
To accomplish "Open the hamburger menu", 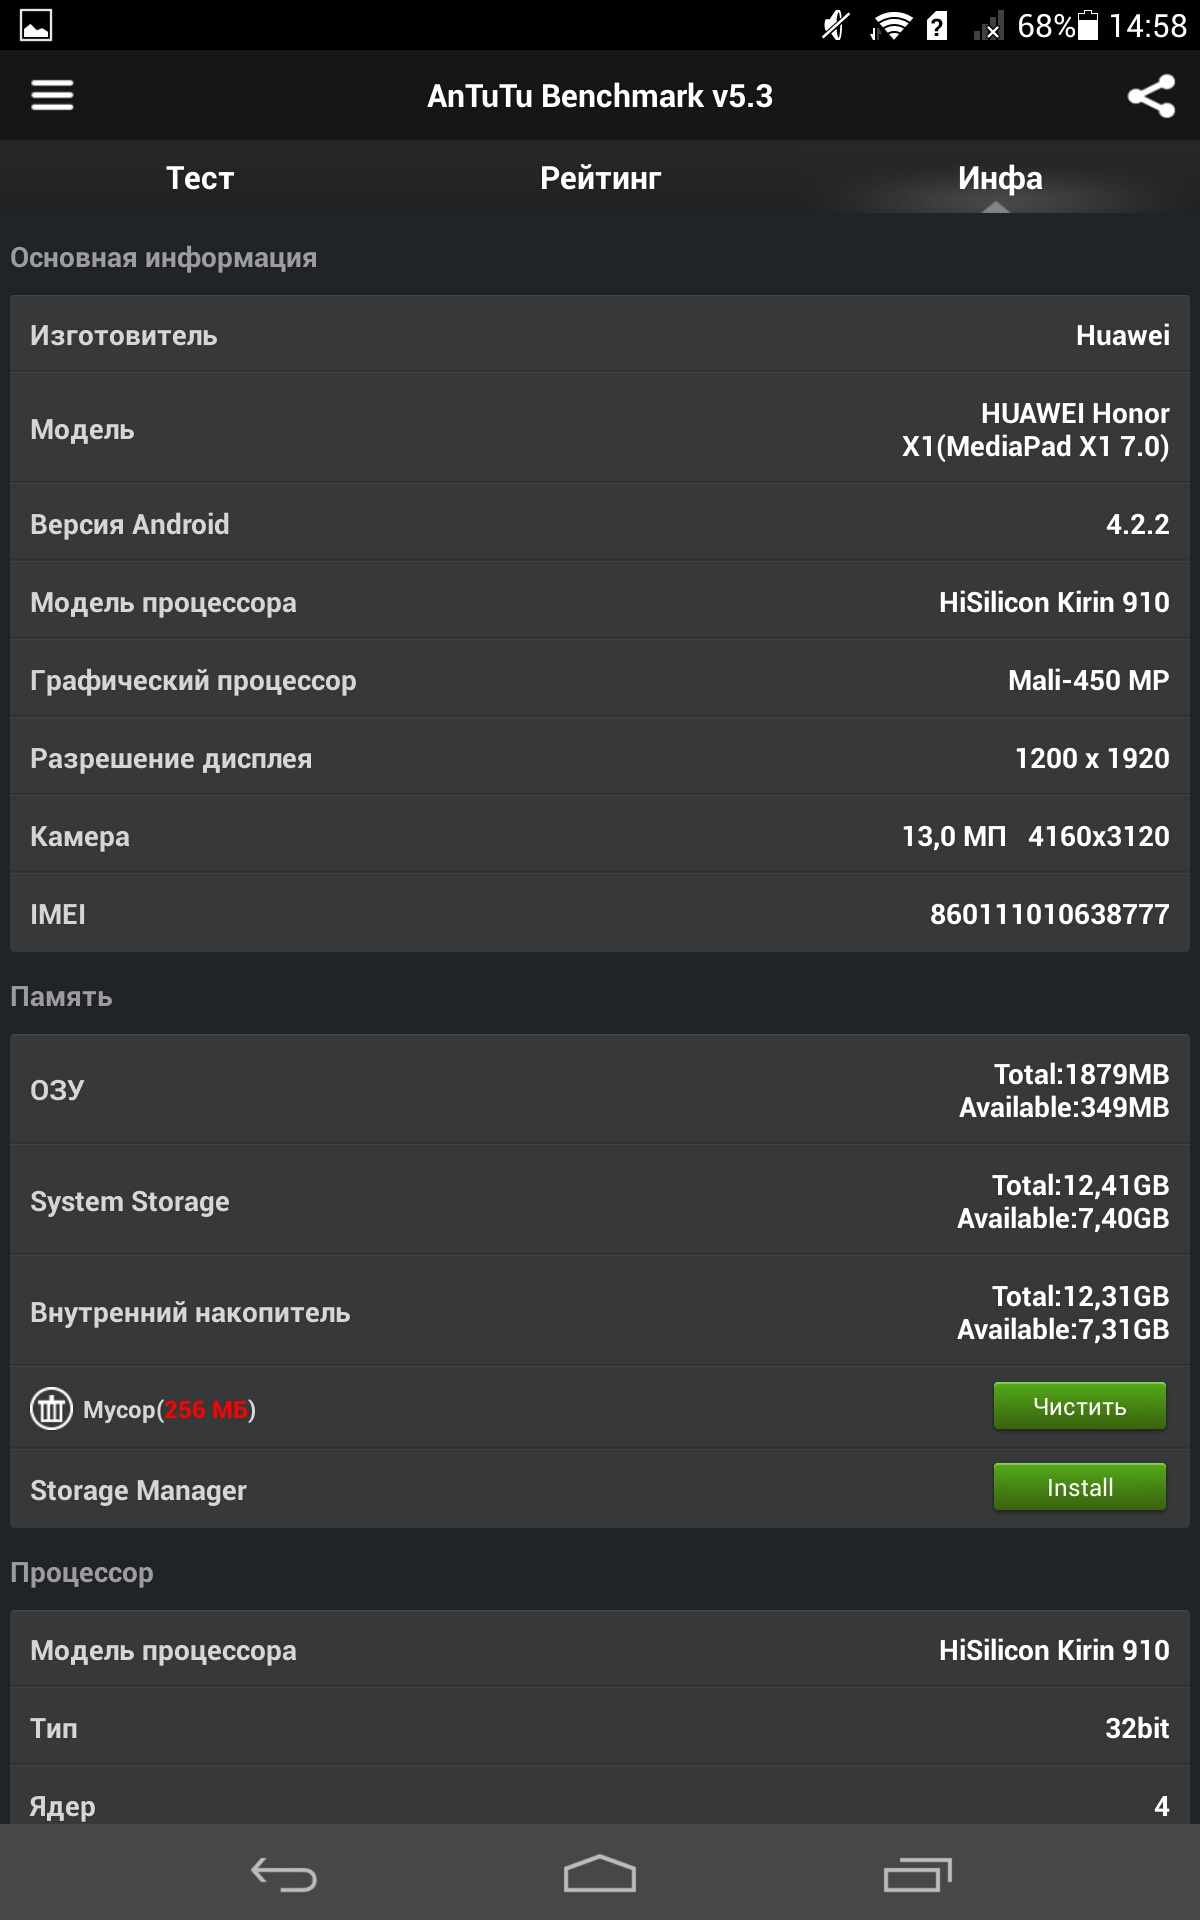I will [52, 95].
